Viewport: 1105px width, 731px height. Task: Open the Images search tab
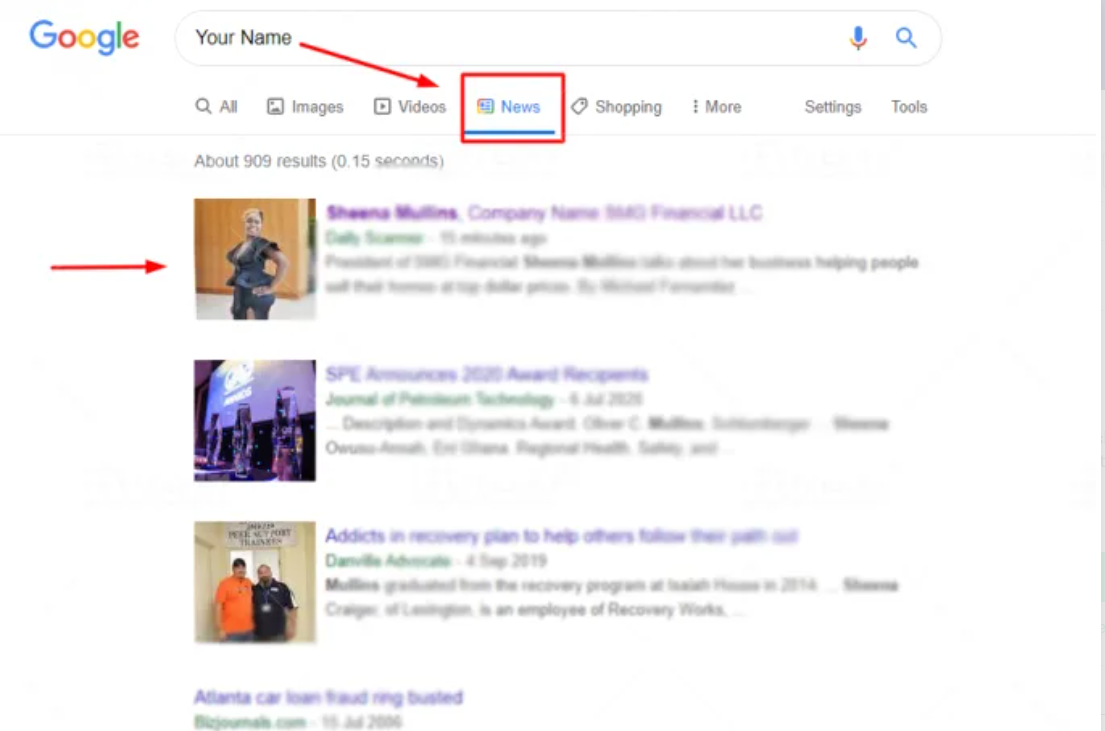(305, 107)
